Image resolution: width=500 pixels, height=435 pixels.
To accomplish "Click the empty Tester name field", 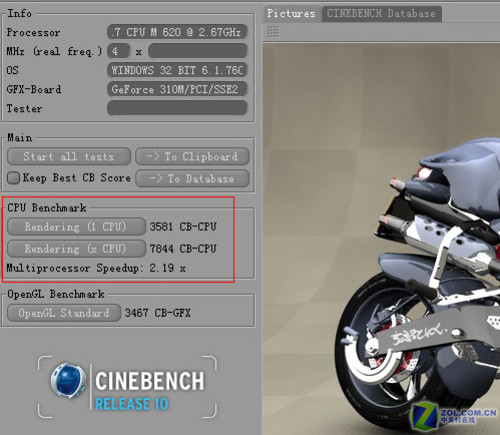I will 177,108.
